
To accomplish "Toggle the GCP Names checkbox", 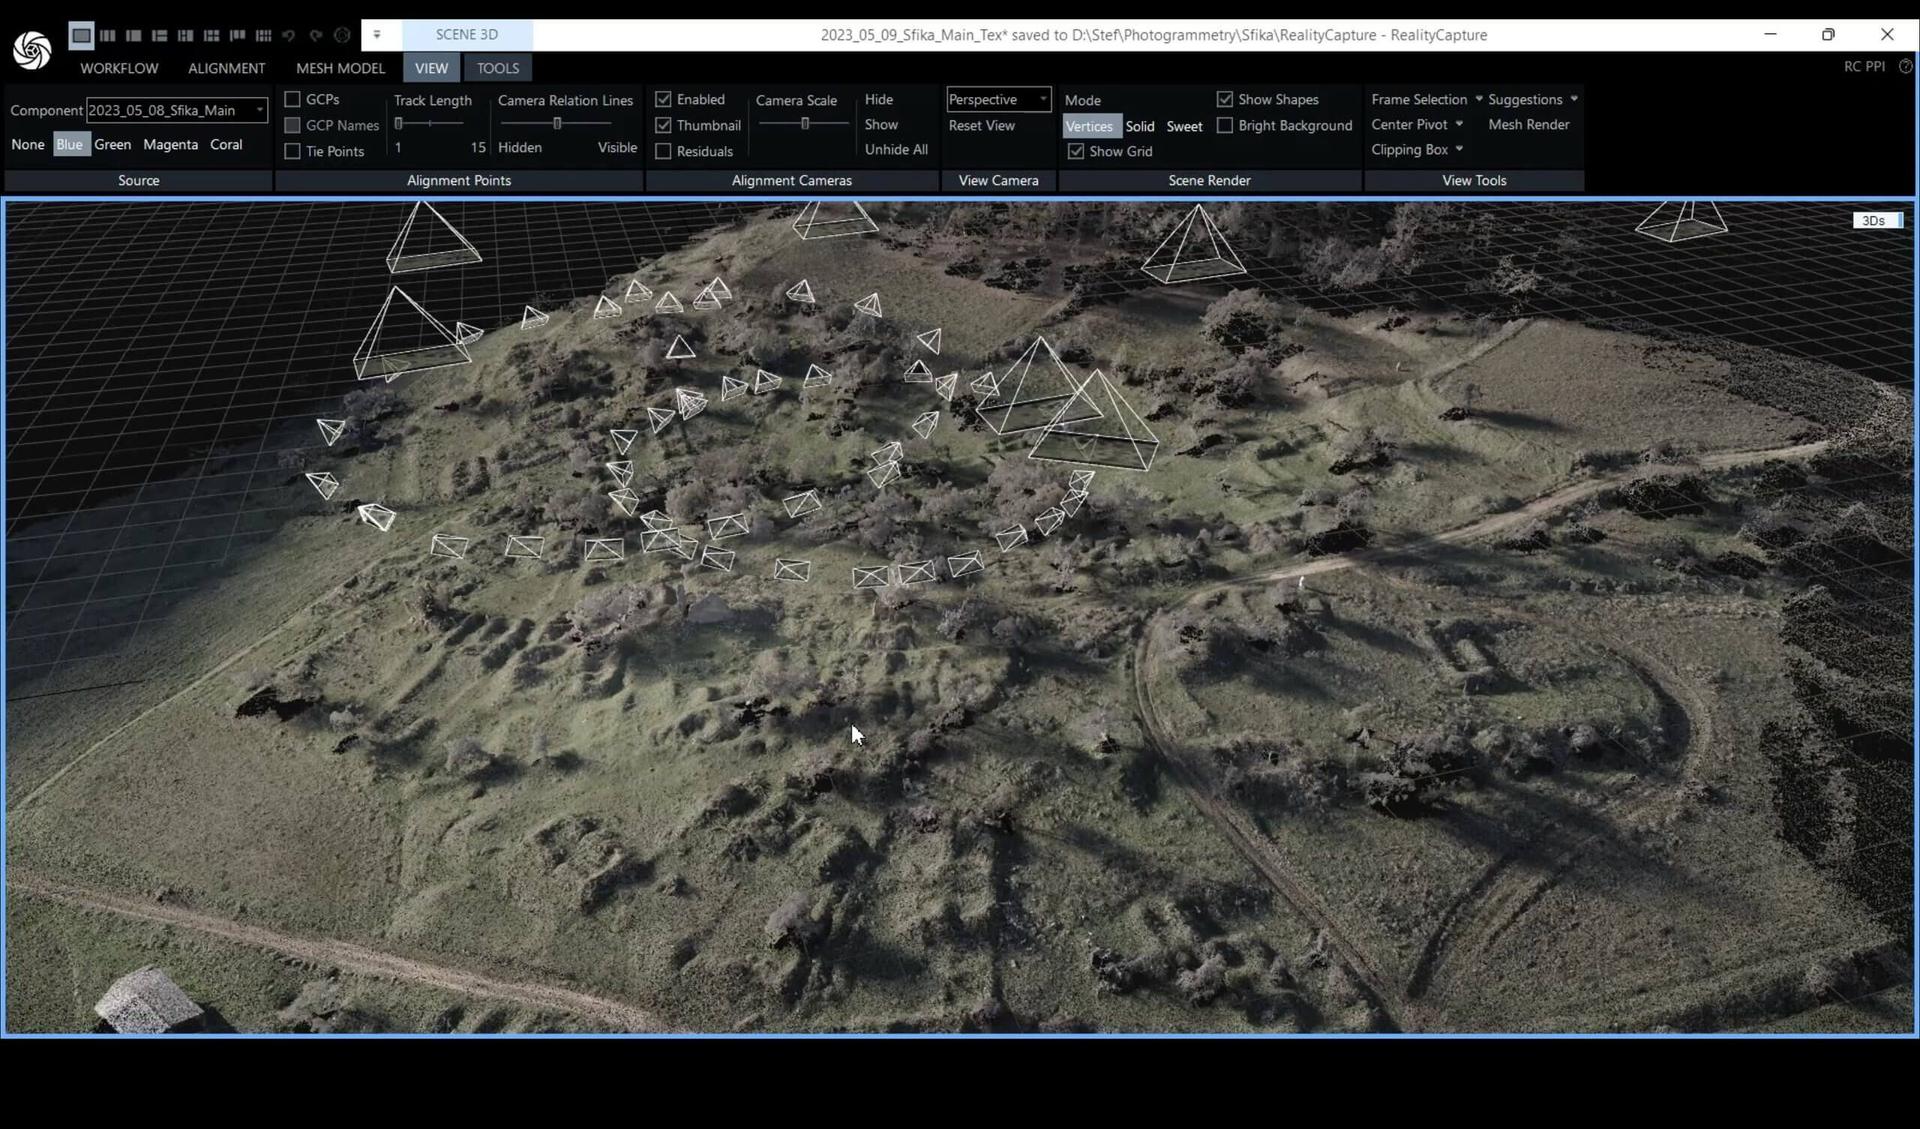I will (293, 125).
